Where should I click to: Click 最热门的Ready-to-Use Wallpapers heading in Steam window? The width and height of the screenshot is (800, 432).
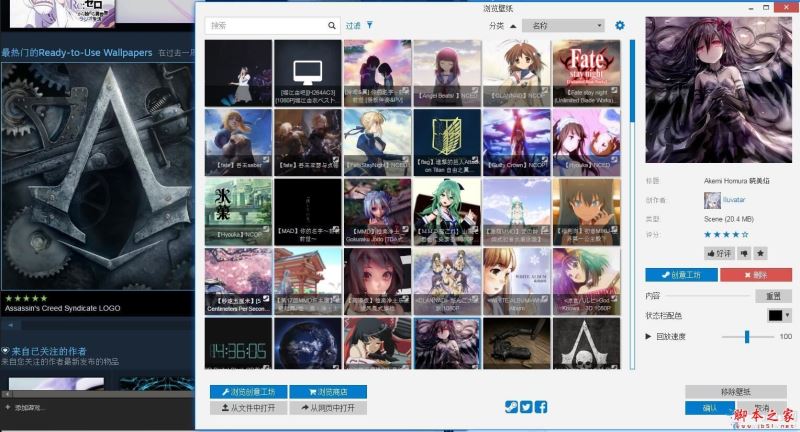pos(77,53)
